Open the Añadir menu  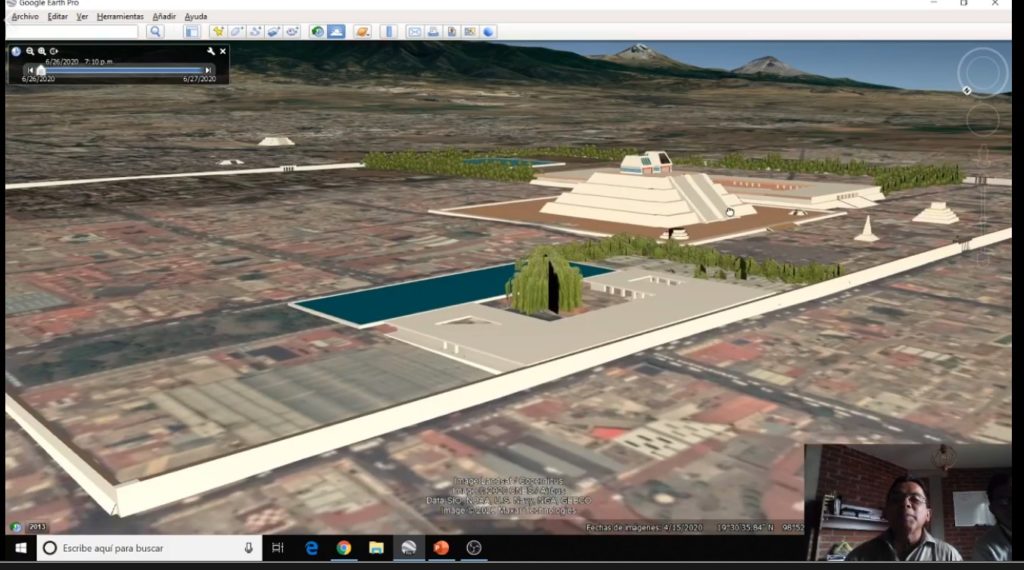164,17
